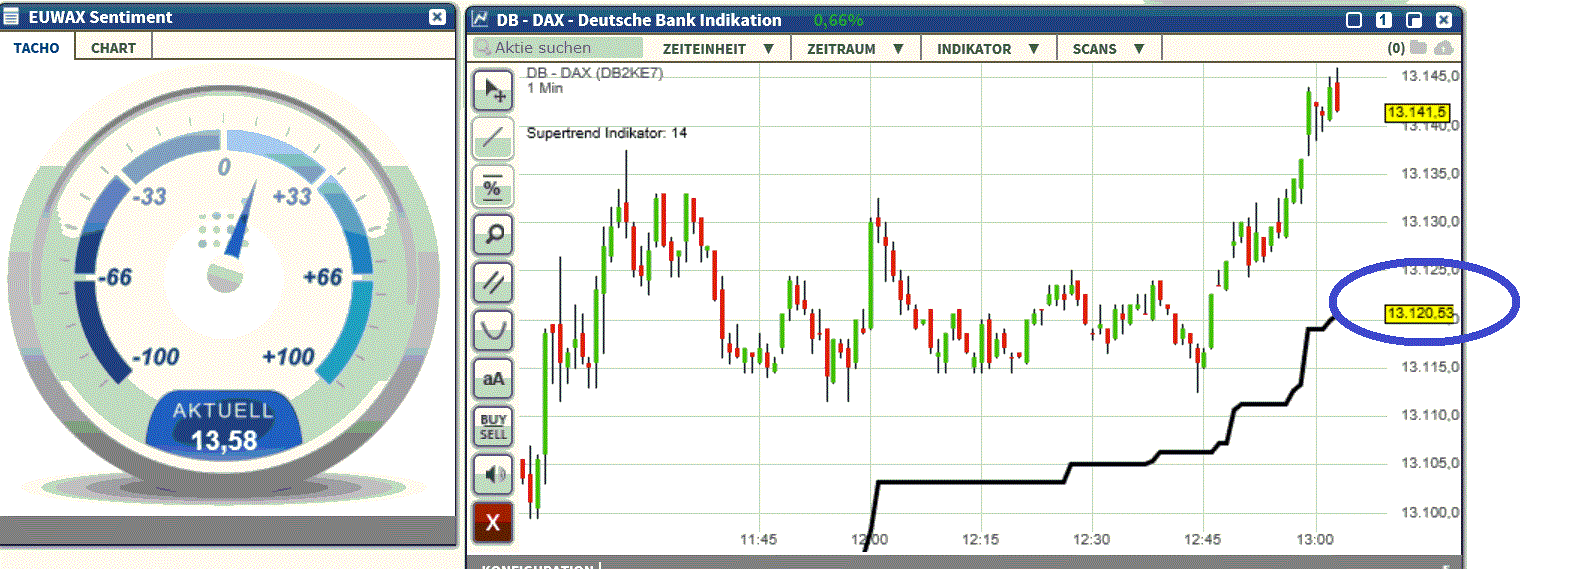Click the '1' button in DAX title bar

1384,19
